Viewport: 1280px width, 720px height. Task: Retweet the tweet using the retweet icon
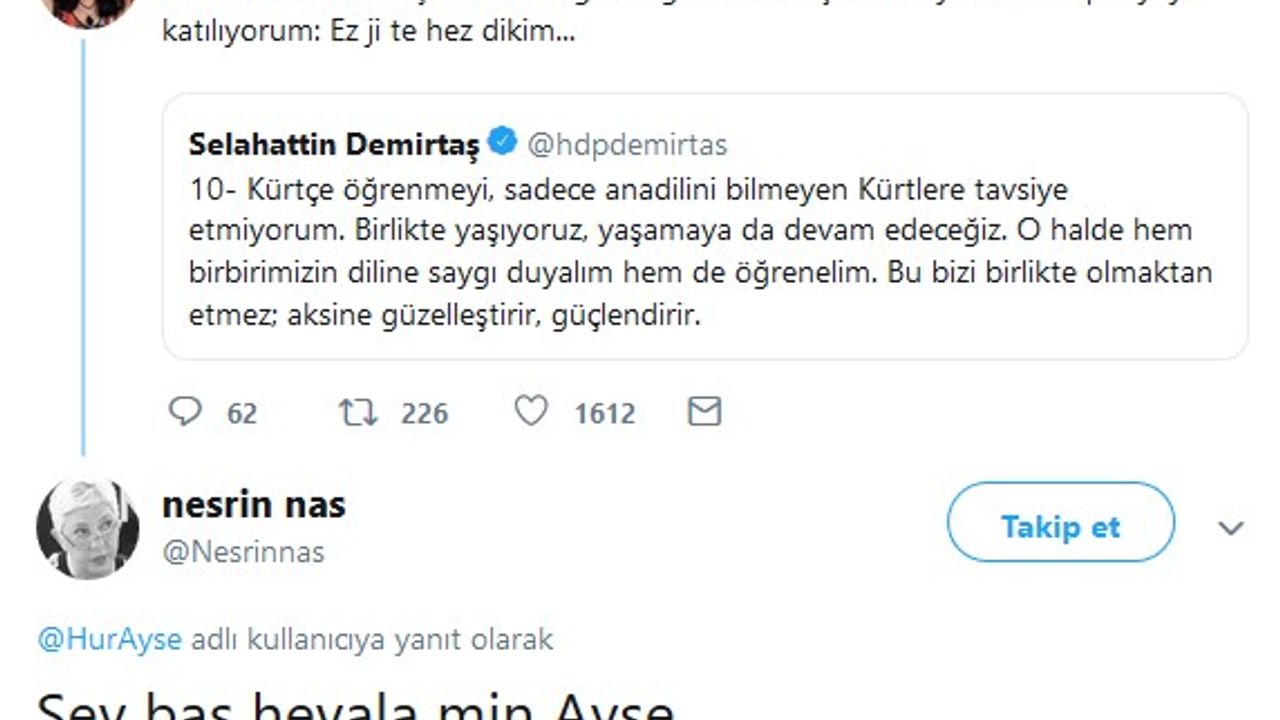359,412
